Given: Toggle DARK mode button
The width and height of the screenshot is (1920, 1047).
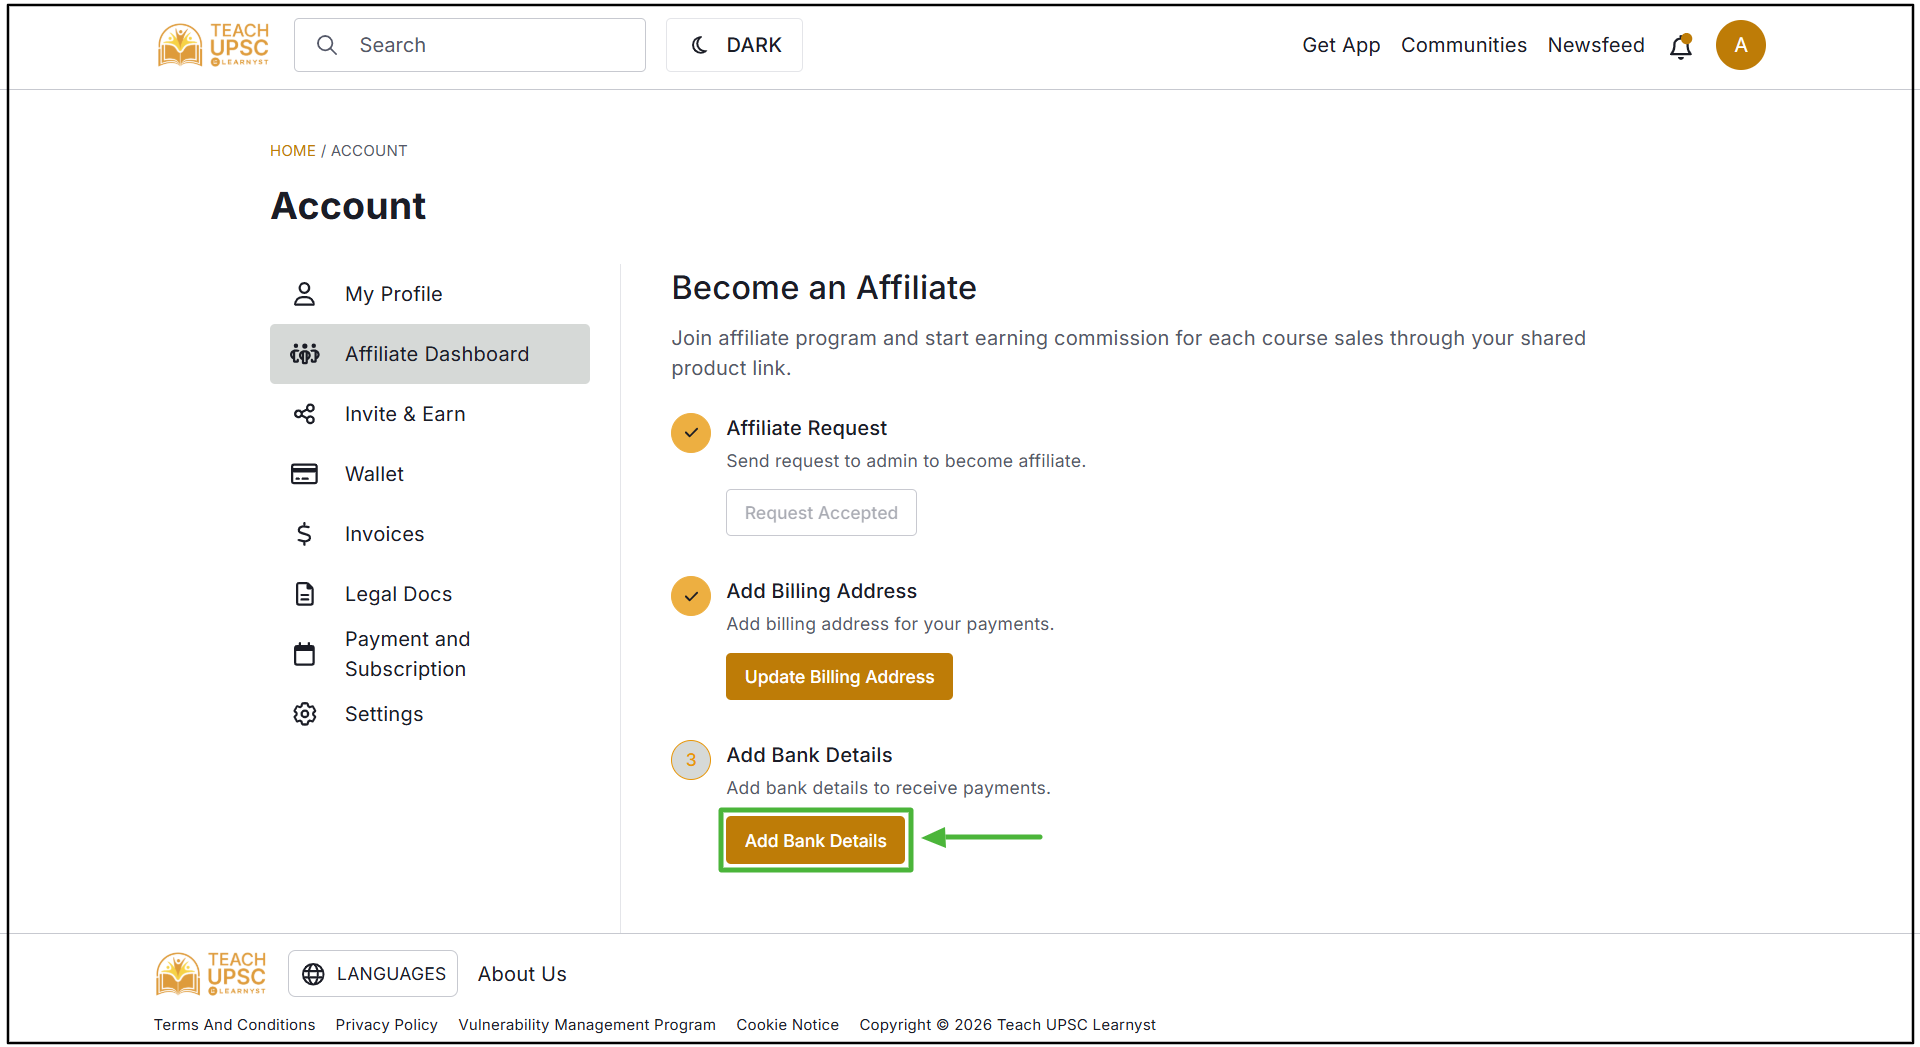Looking at the screenshot, I should point(734,45).
